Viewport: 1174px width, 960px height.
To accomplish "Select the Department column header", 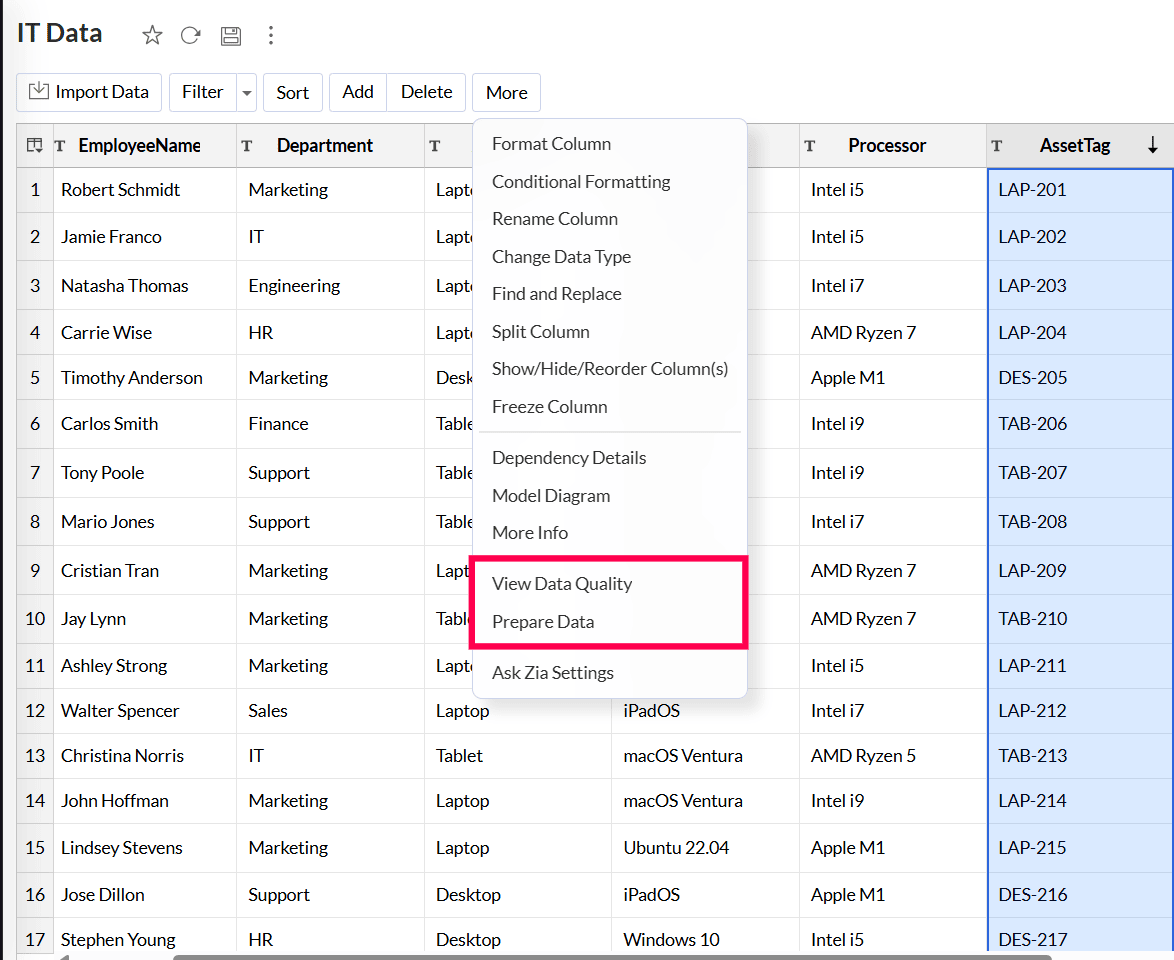I will tap(325, 146).
